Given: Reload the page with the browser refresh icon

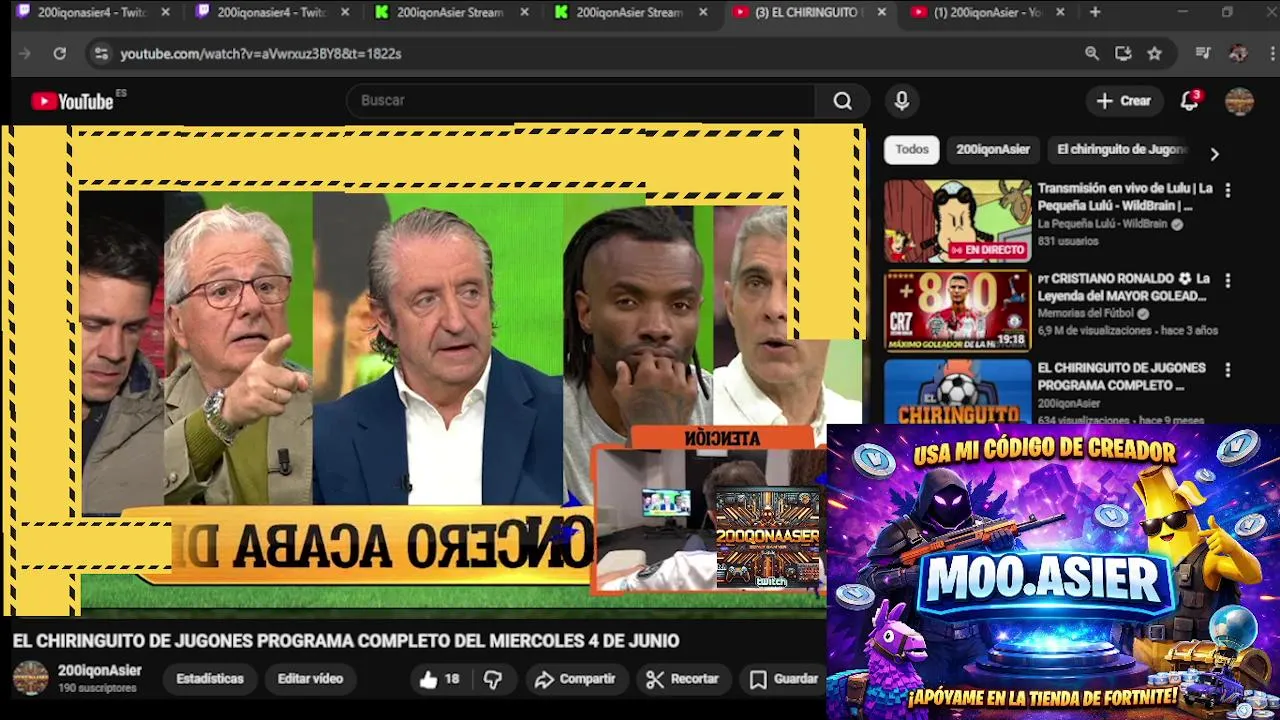Looking at the screenshot, I should pyautogui.click(x=59, y=54).
